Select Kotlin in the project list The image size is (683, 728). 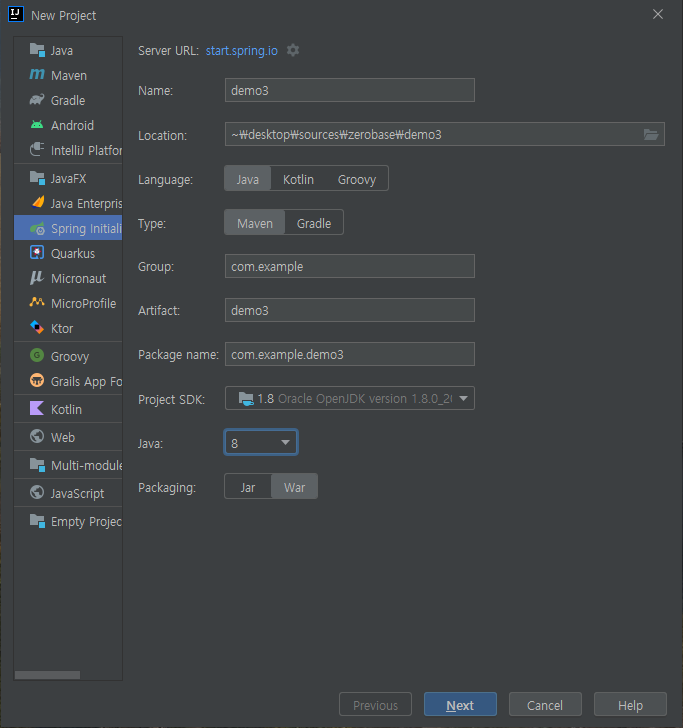pos(68,409)
